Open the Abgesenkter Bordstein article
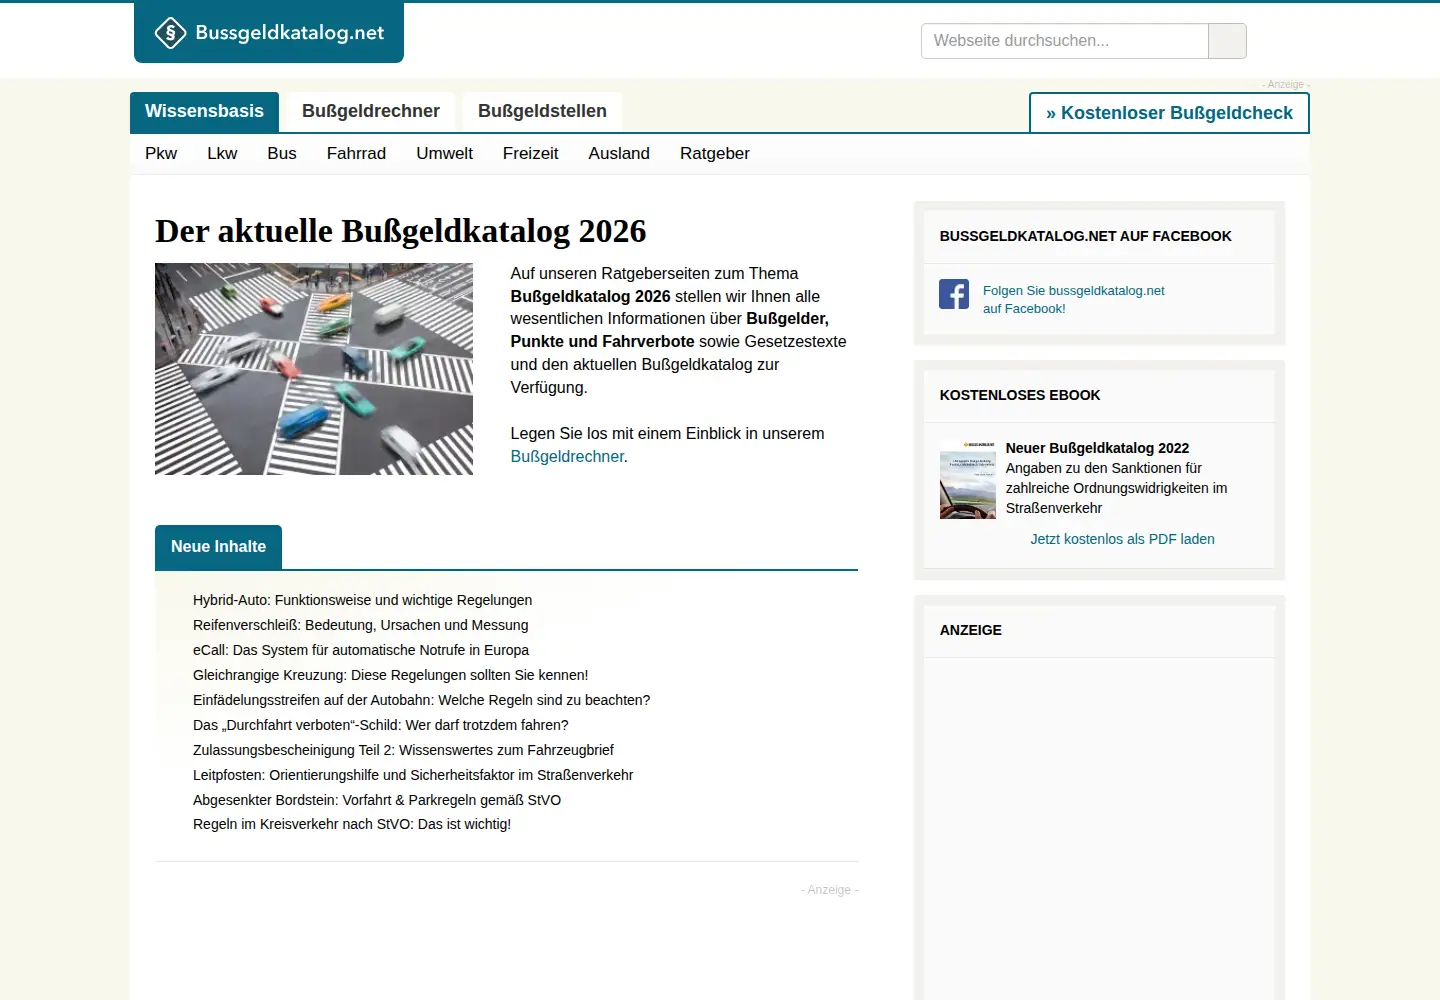The width and height of the screenshot is (1440, 1000). pos(377,800)
